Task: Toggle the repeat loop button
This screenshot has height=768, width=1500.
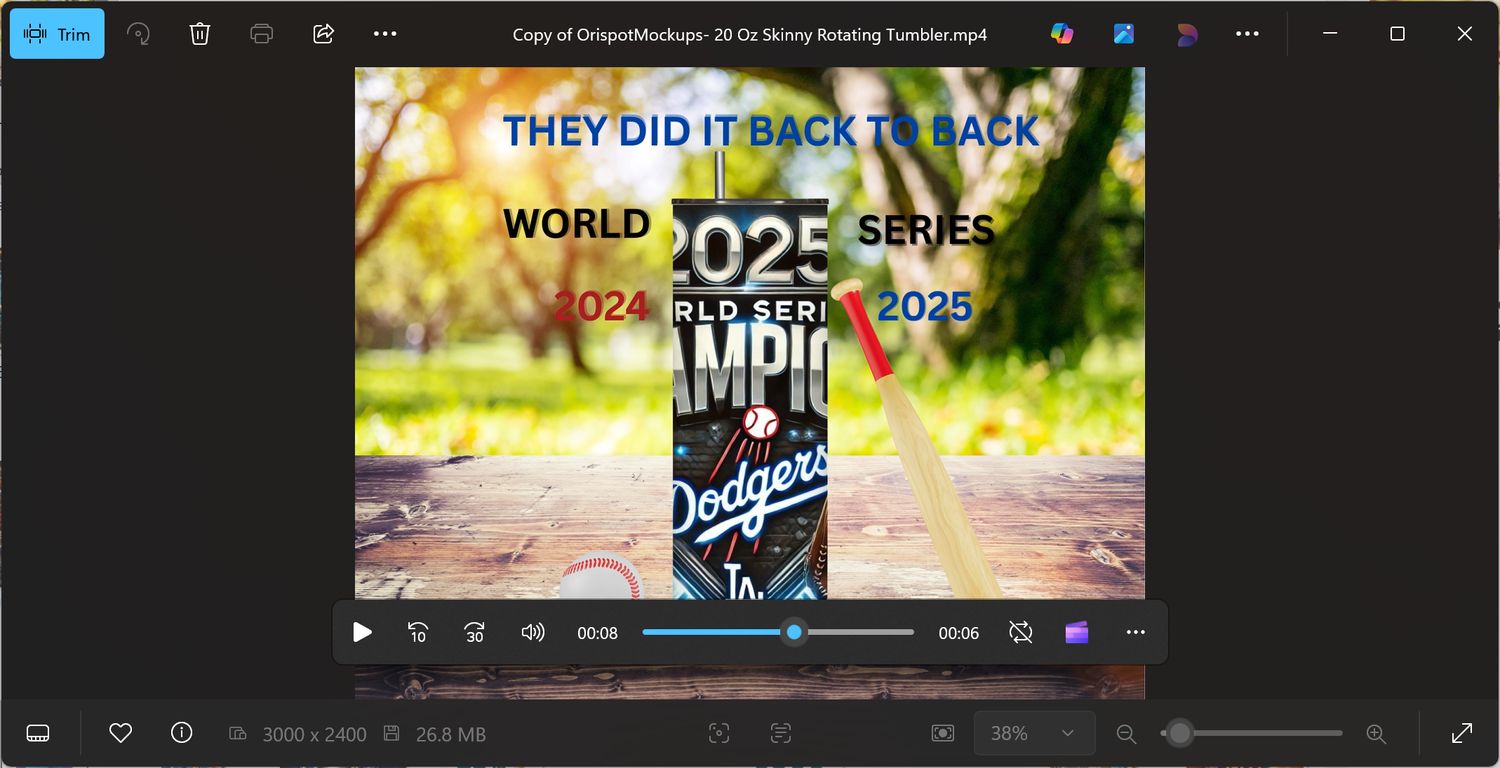Action: (1021, 632)
